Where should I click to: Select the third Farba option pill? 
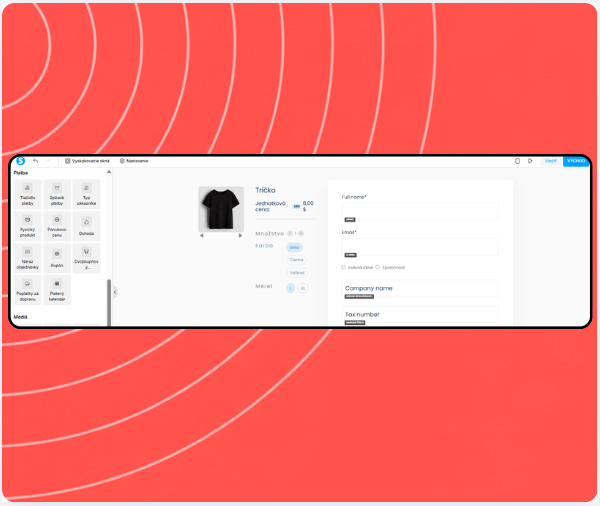(x=297, y=273)
